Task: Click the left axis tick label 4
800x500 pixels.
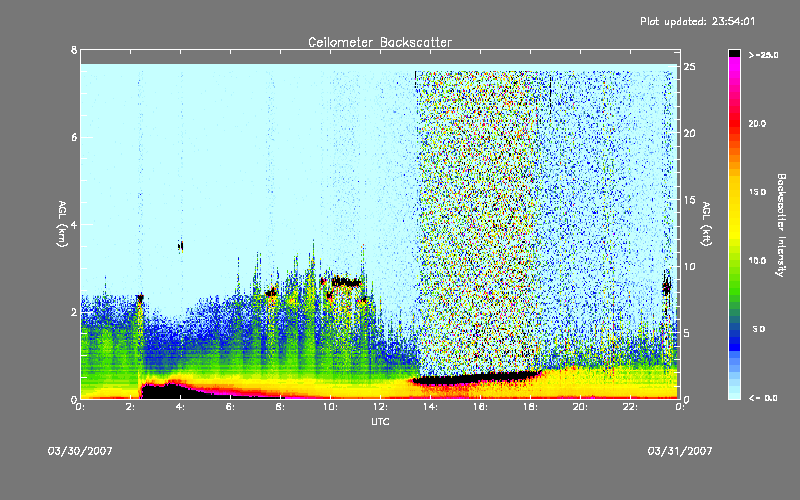Action: tap(74, 224)
